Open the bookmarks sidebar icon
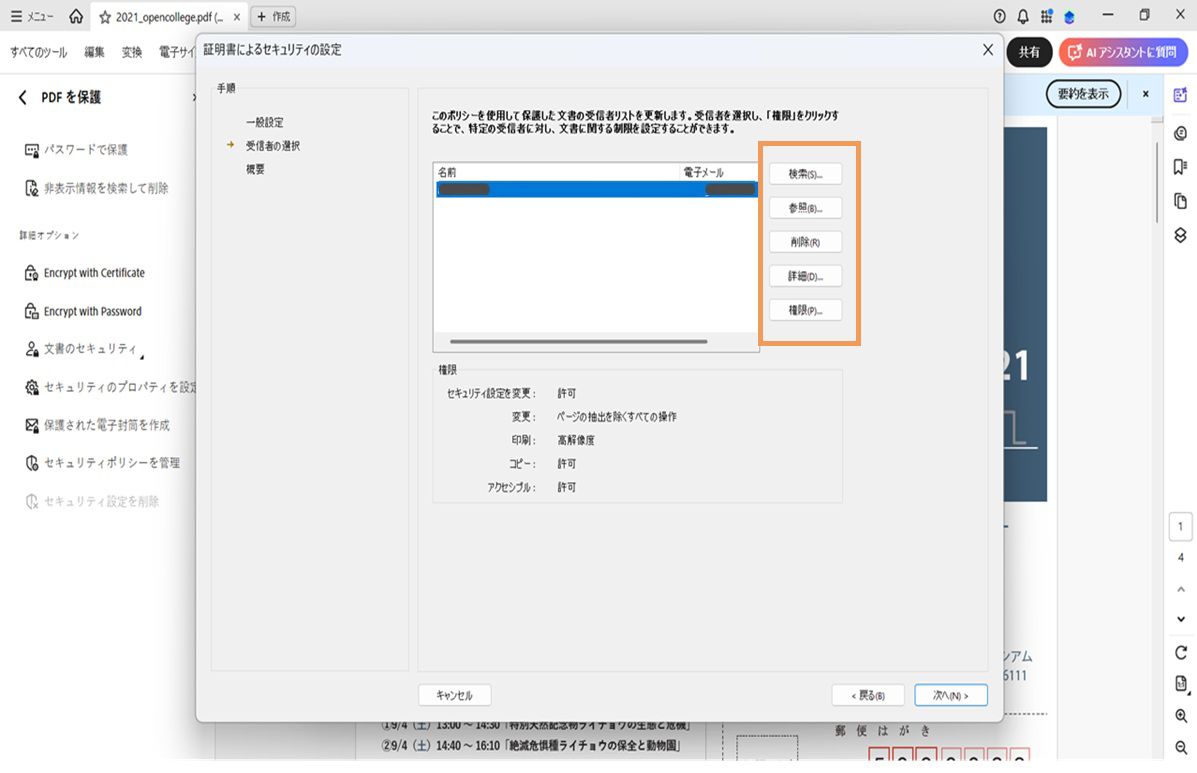1197x773 pixels. coord(1180,167)
